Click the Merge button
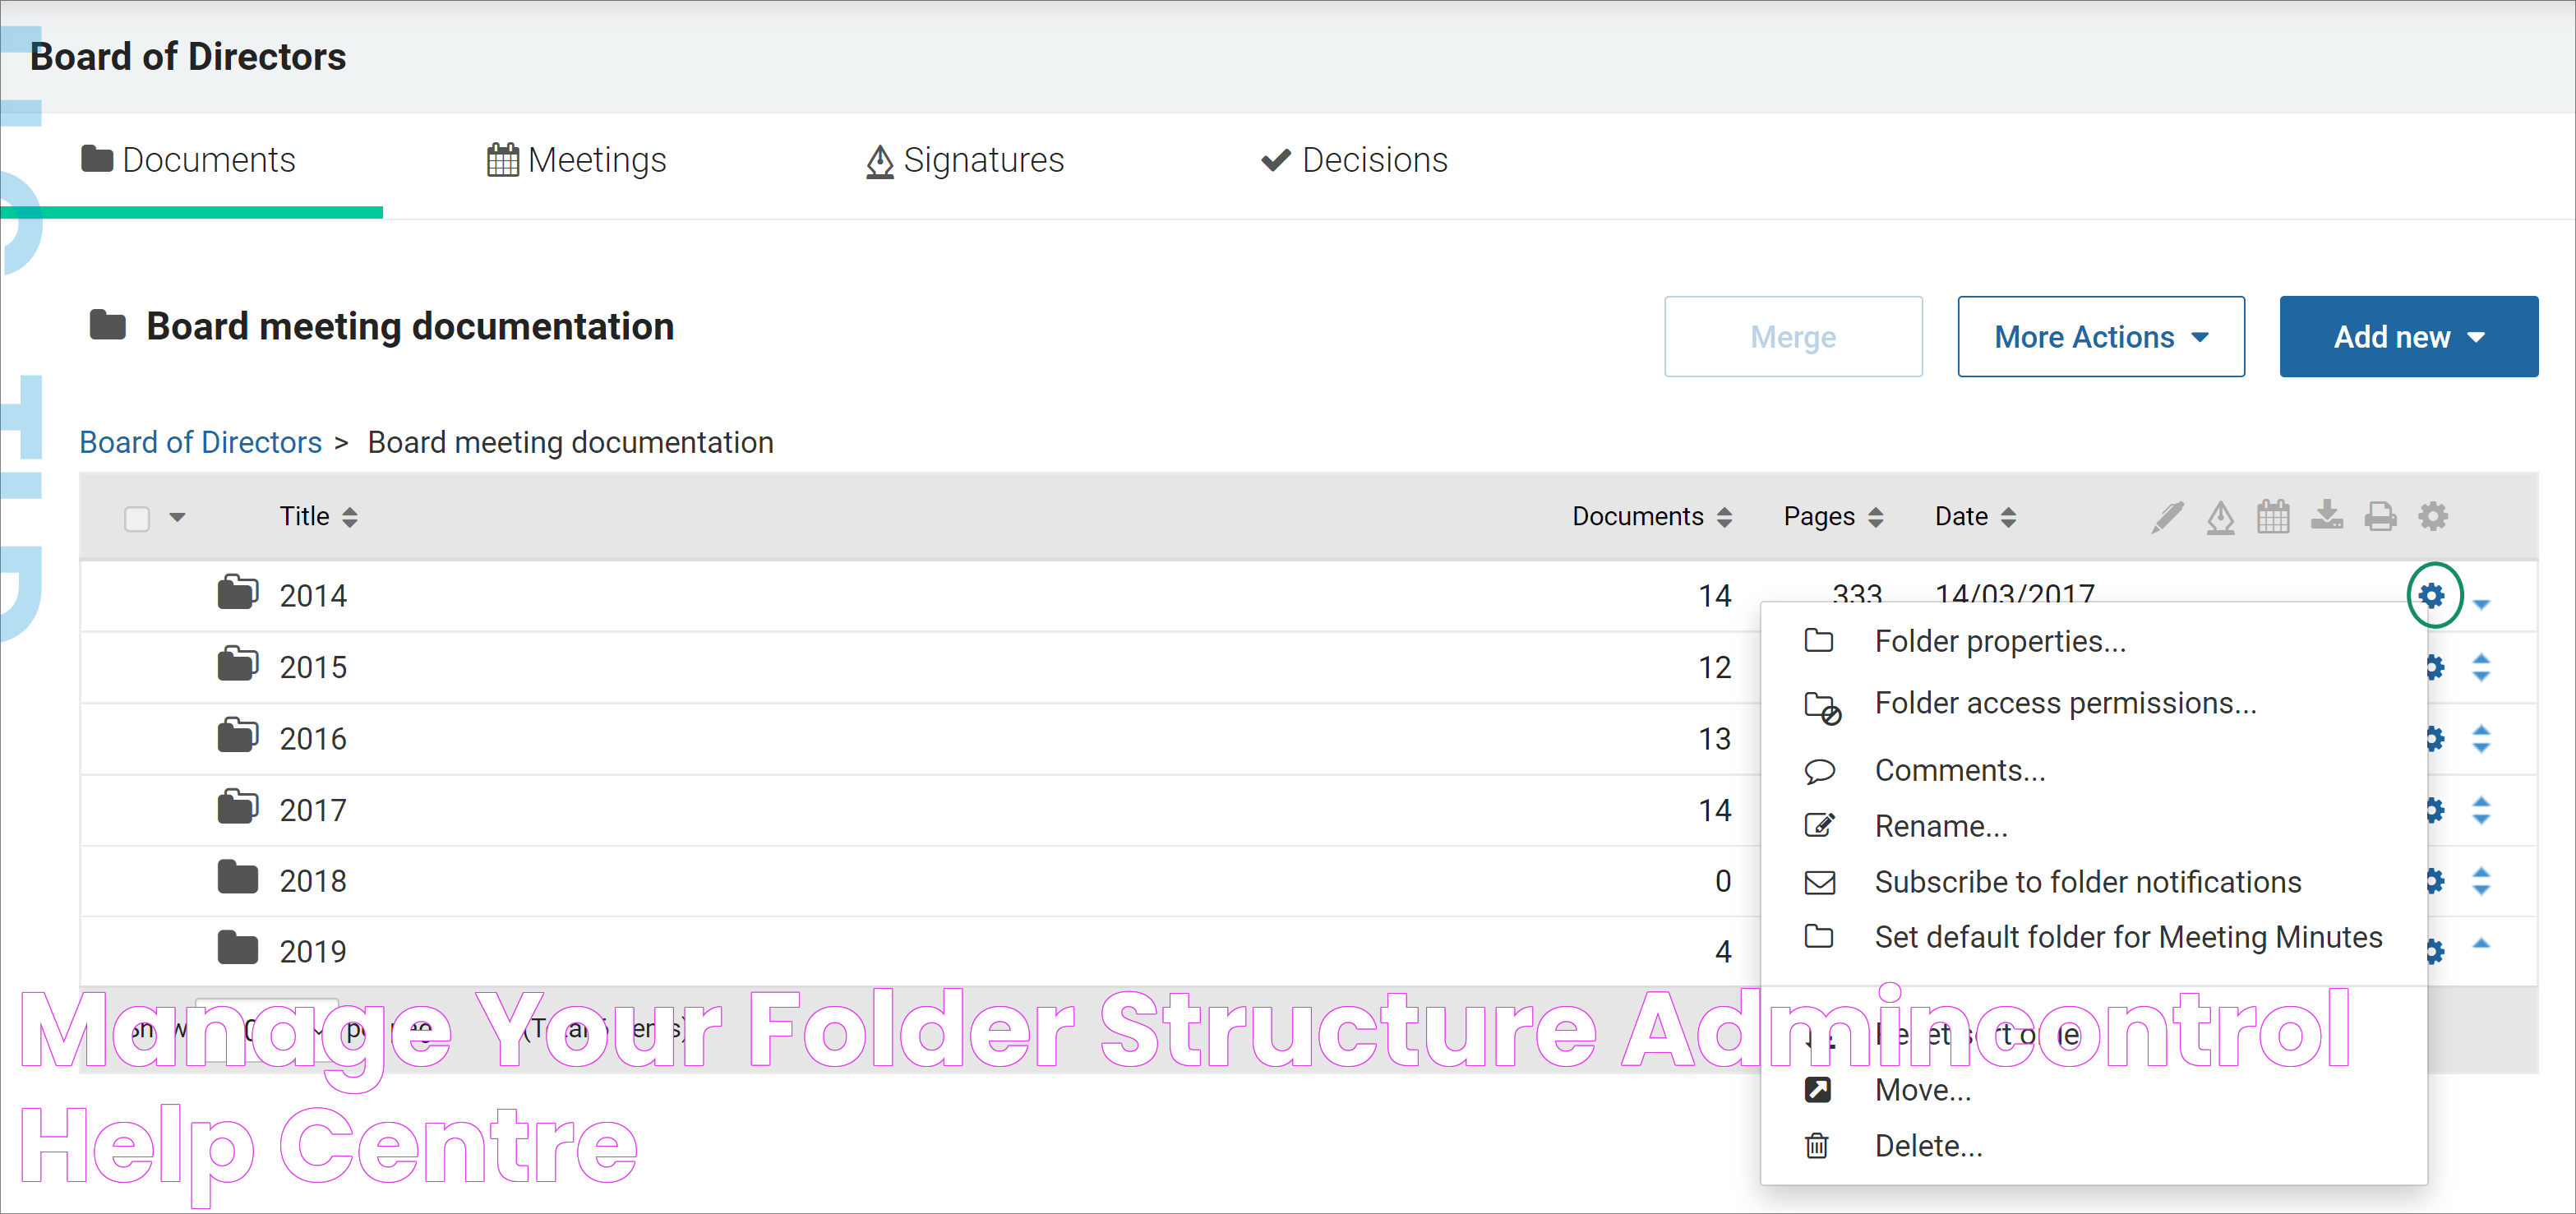This screenshot has height=1214, width=2576. pos(1793,335)
